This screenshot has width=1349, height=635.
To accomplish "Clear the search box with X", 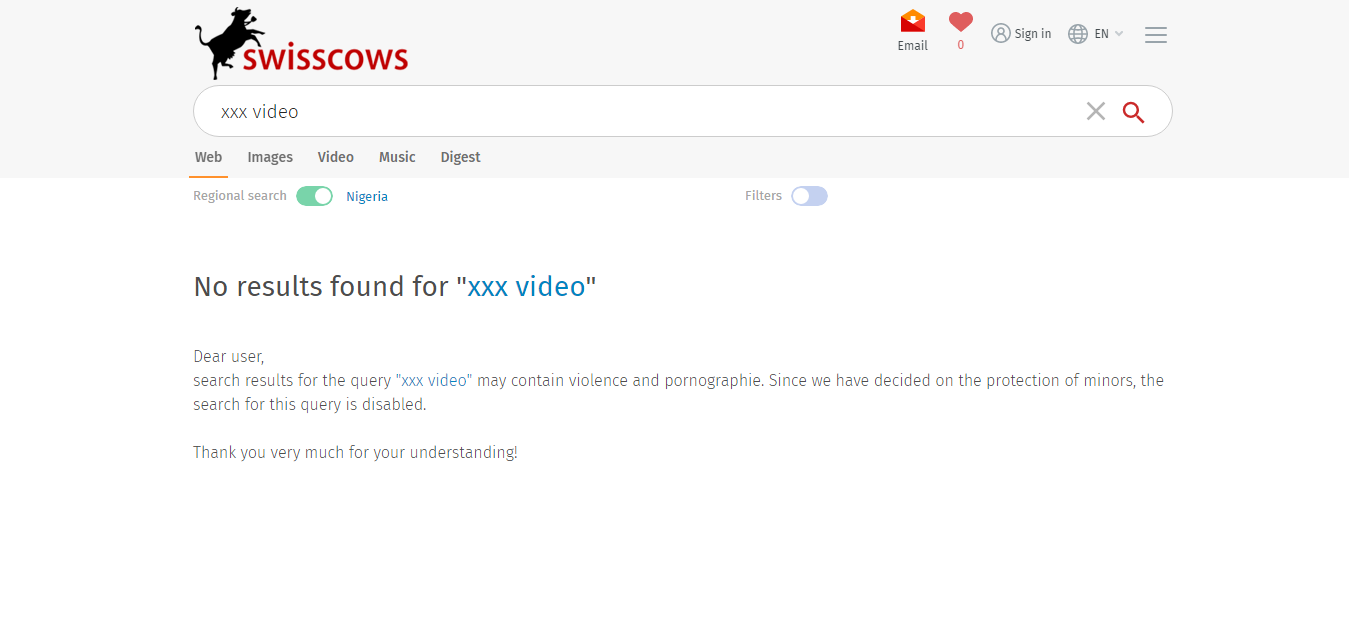I will point(1096,111).
